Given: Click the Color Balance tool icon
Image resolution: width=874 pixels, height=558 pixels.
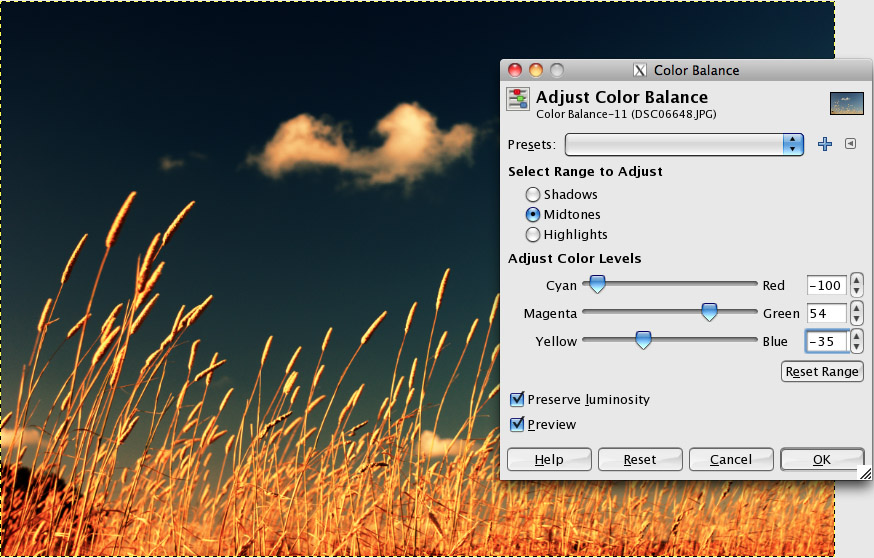Looking at the screenshot, I should click(518, 99).
